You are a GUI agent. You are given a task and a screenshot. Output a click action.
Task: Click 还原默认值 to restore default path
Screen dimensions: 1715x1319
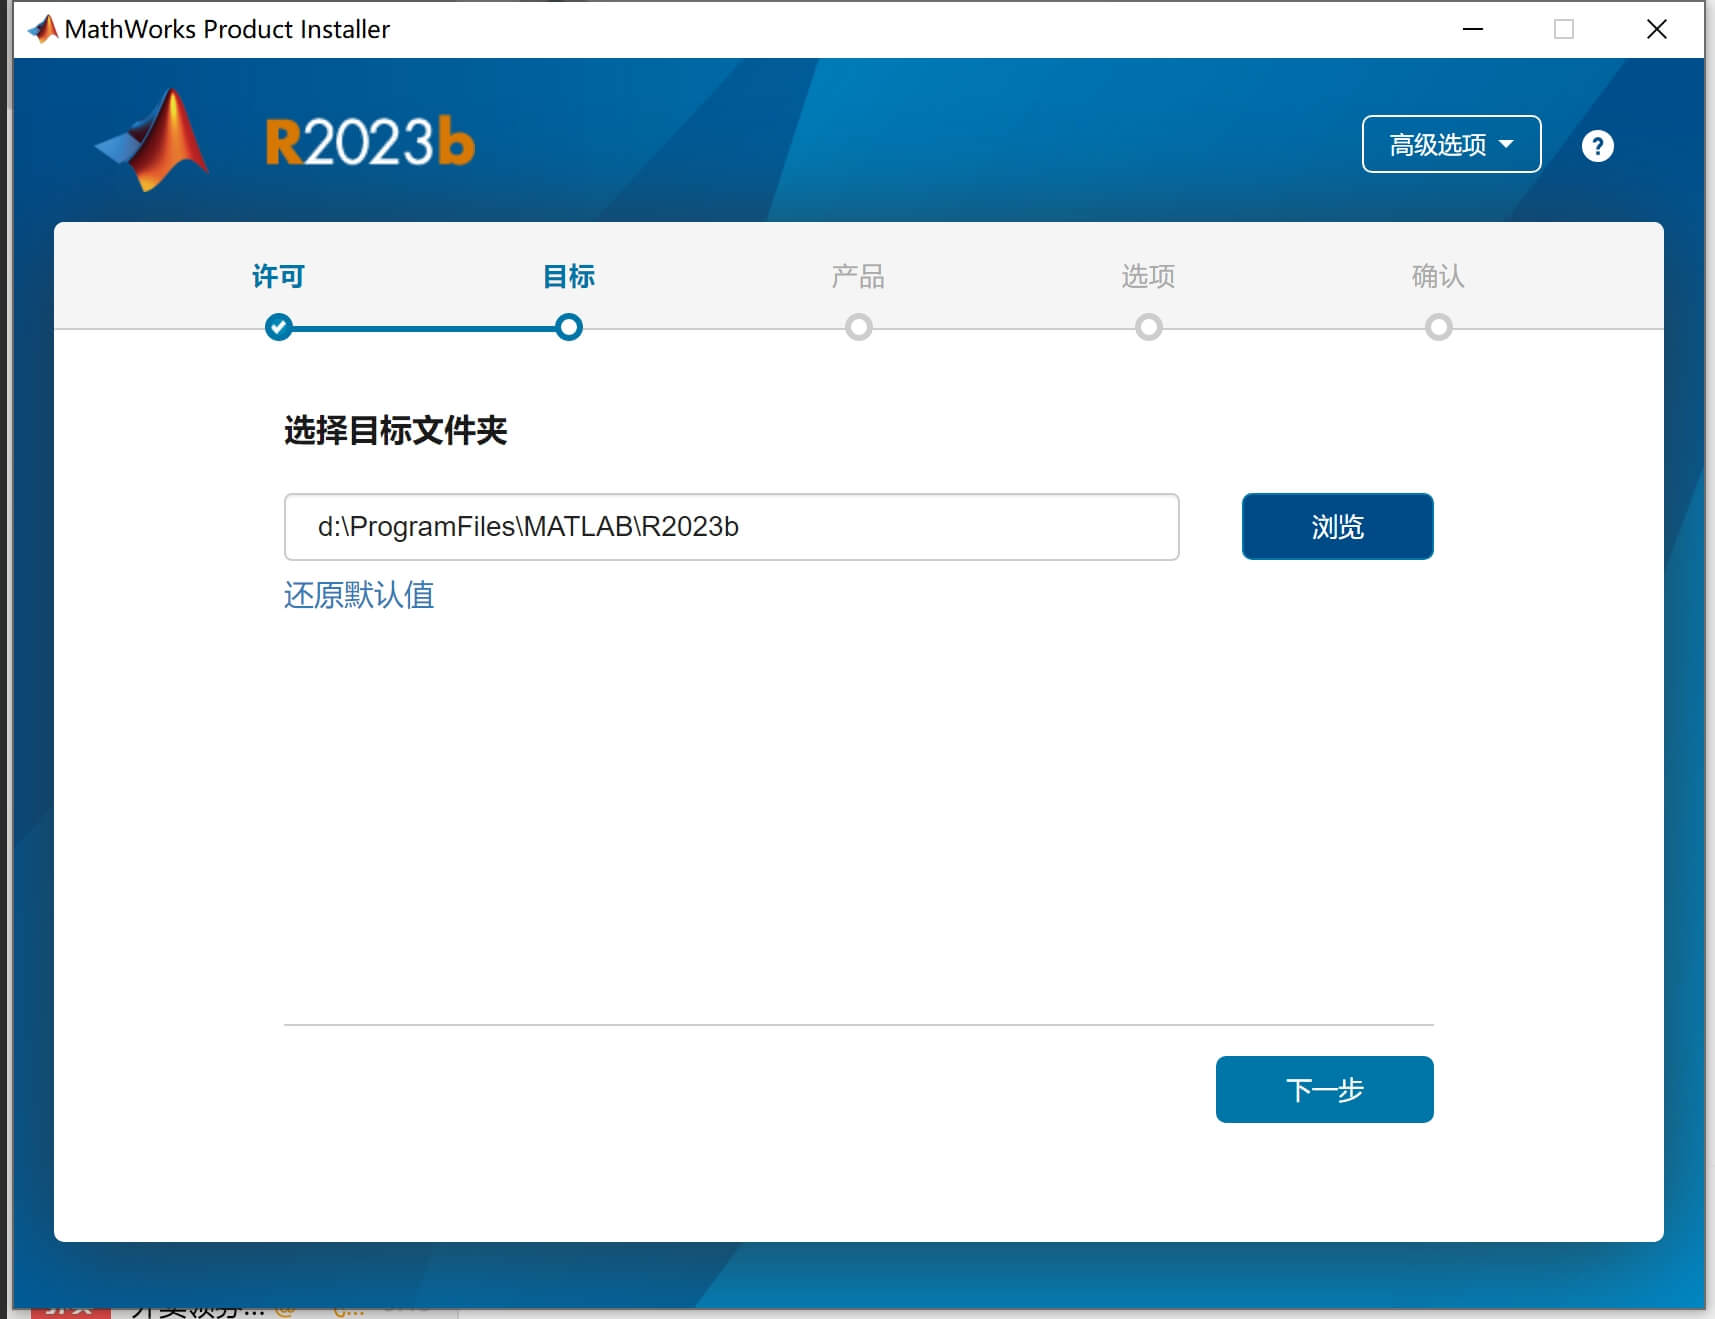point(359,595)
